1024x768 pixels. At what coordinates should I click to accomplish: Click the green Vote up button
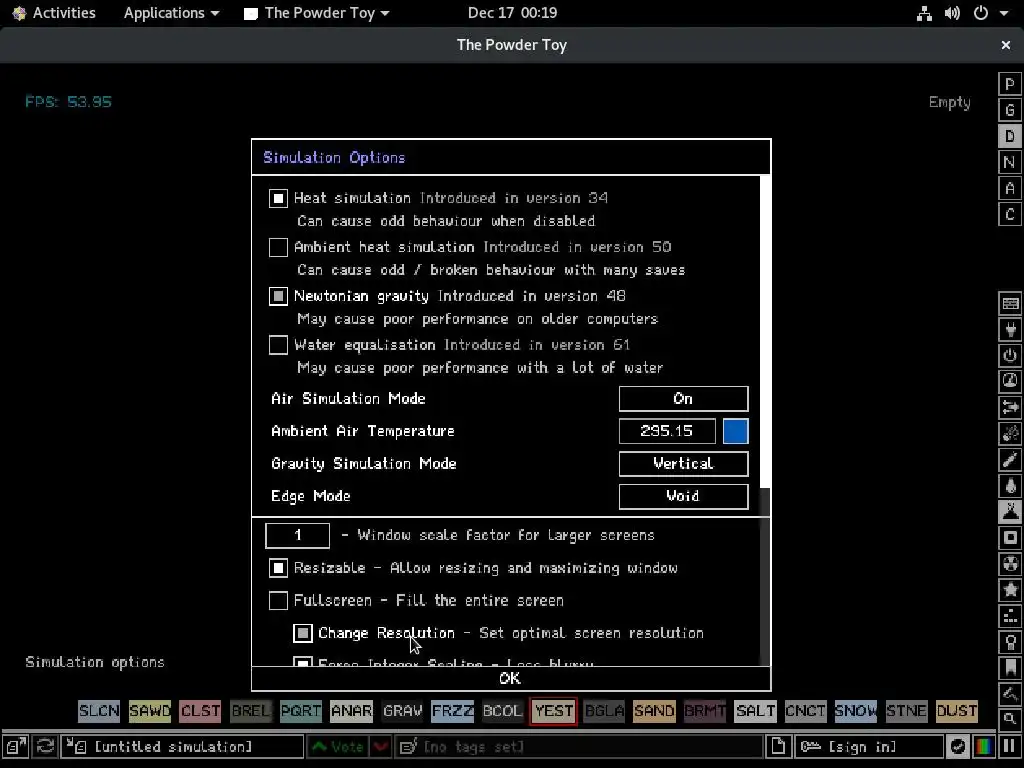coord(338,746)
